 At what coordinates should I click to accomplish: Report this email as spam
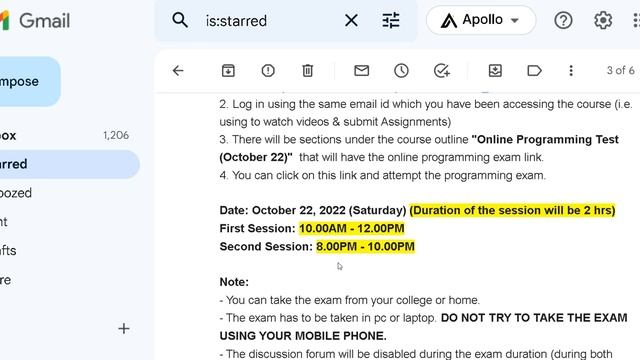click(x=268, y=71)
